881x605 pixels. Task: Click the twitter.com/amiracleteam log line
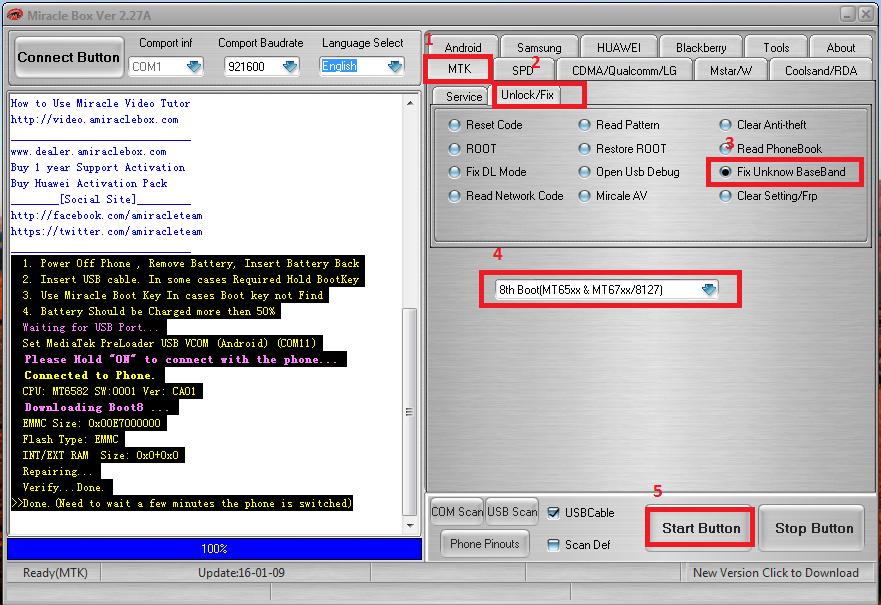107,231
